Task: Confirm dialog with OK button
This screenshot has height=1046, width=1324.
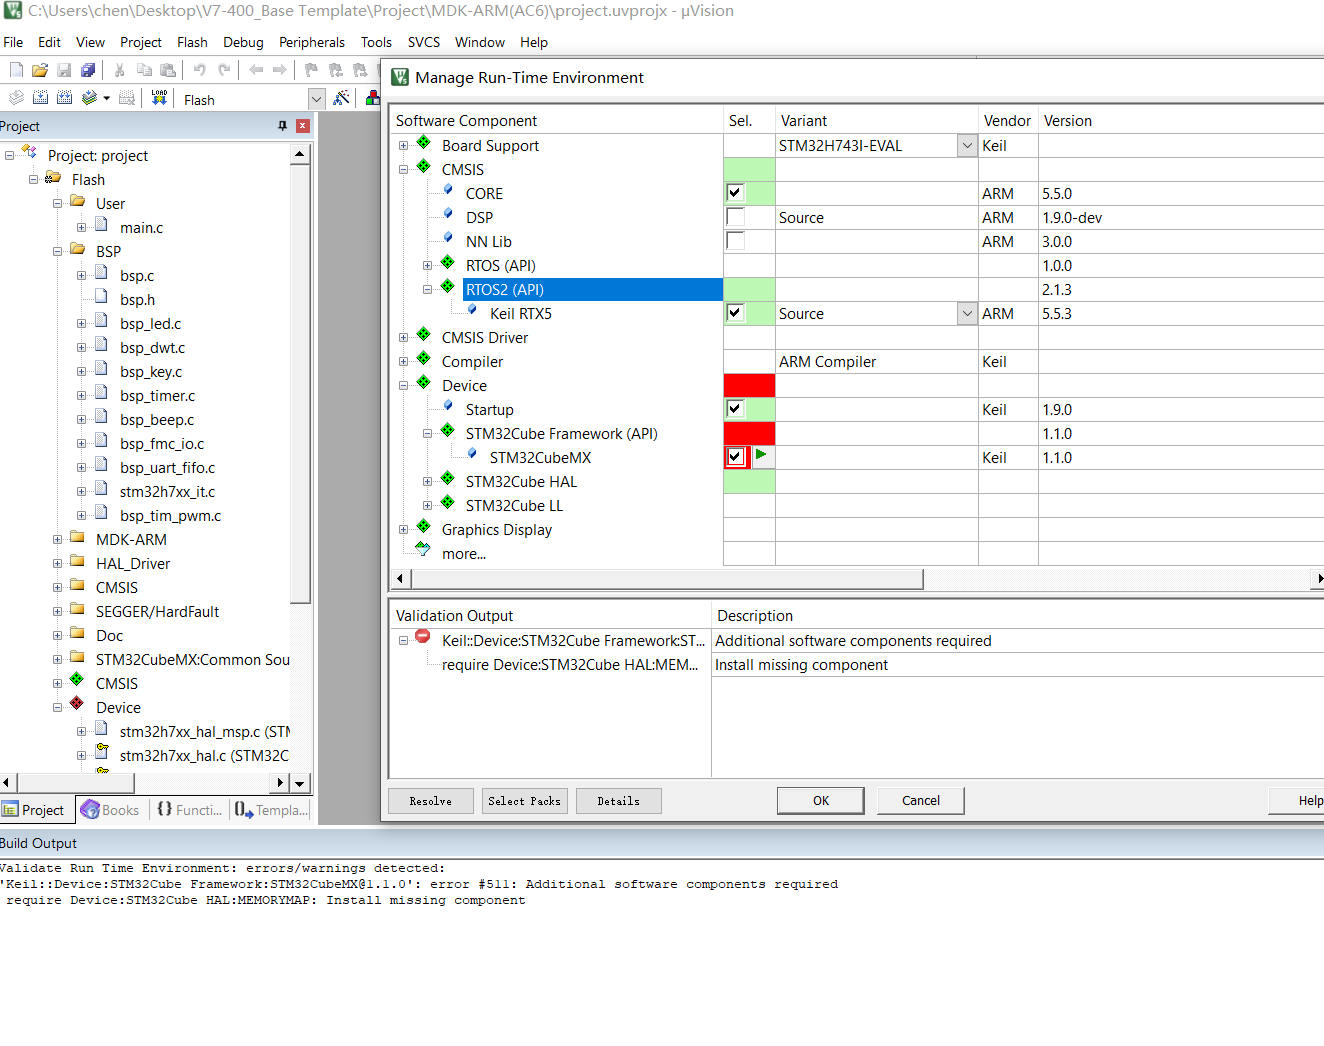Action: (821, 800)
